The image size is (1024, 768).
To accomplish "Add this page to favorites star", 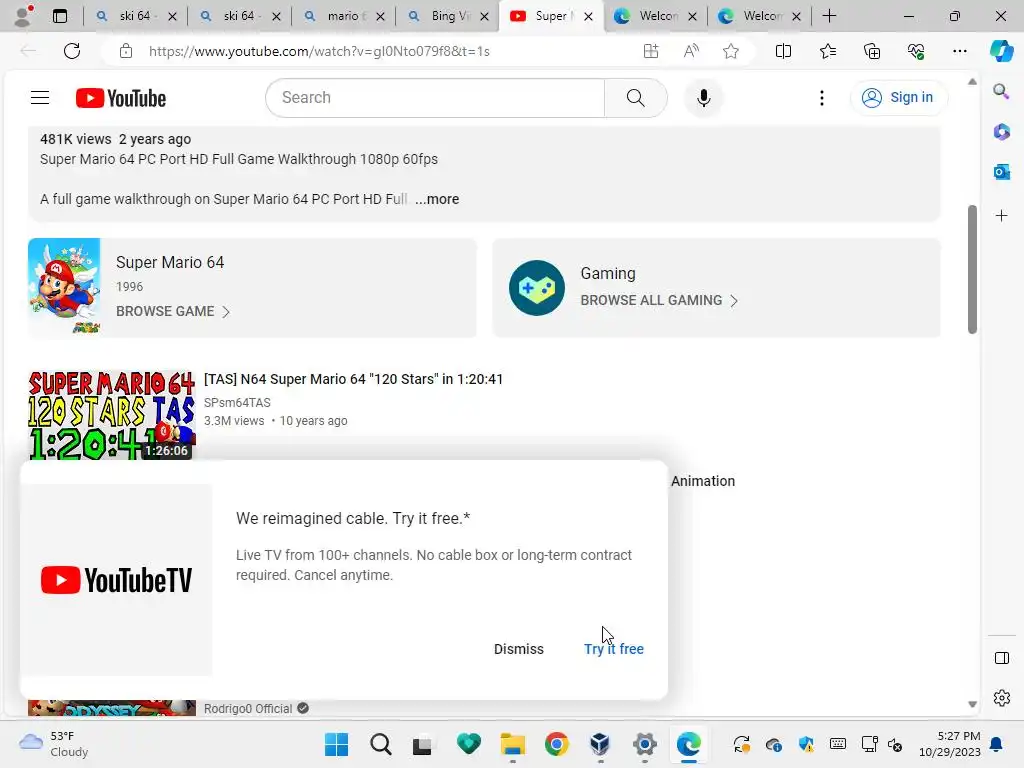I will point(731,51).
